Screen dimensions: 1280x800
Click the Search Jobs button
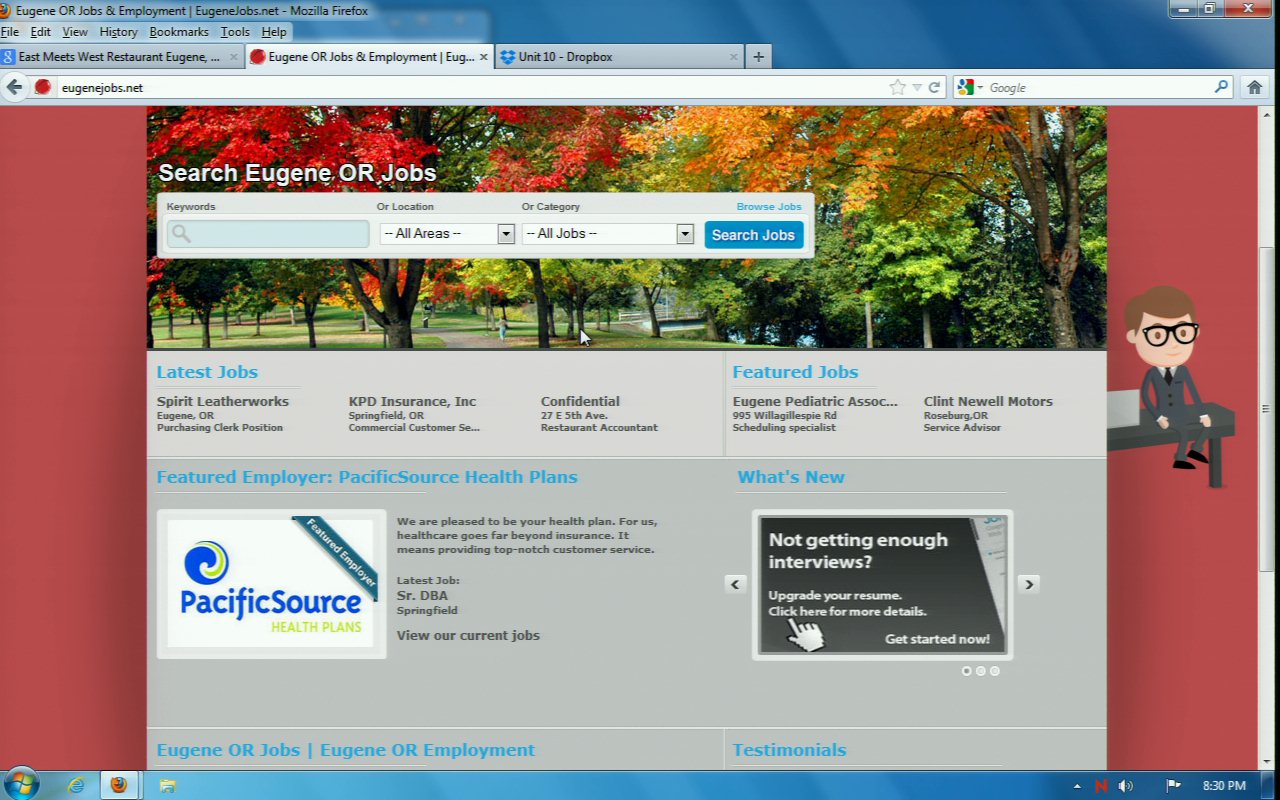(753, 235)
